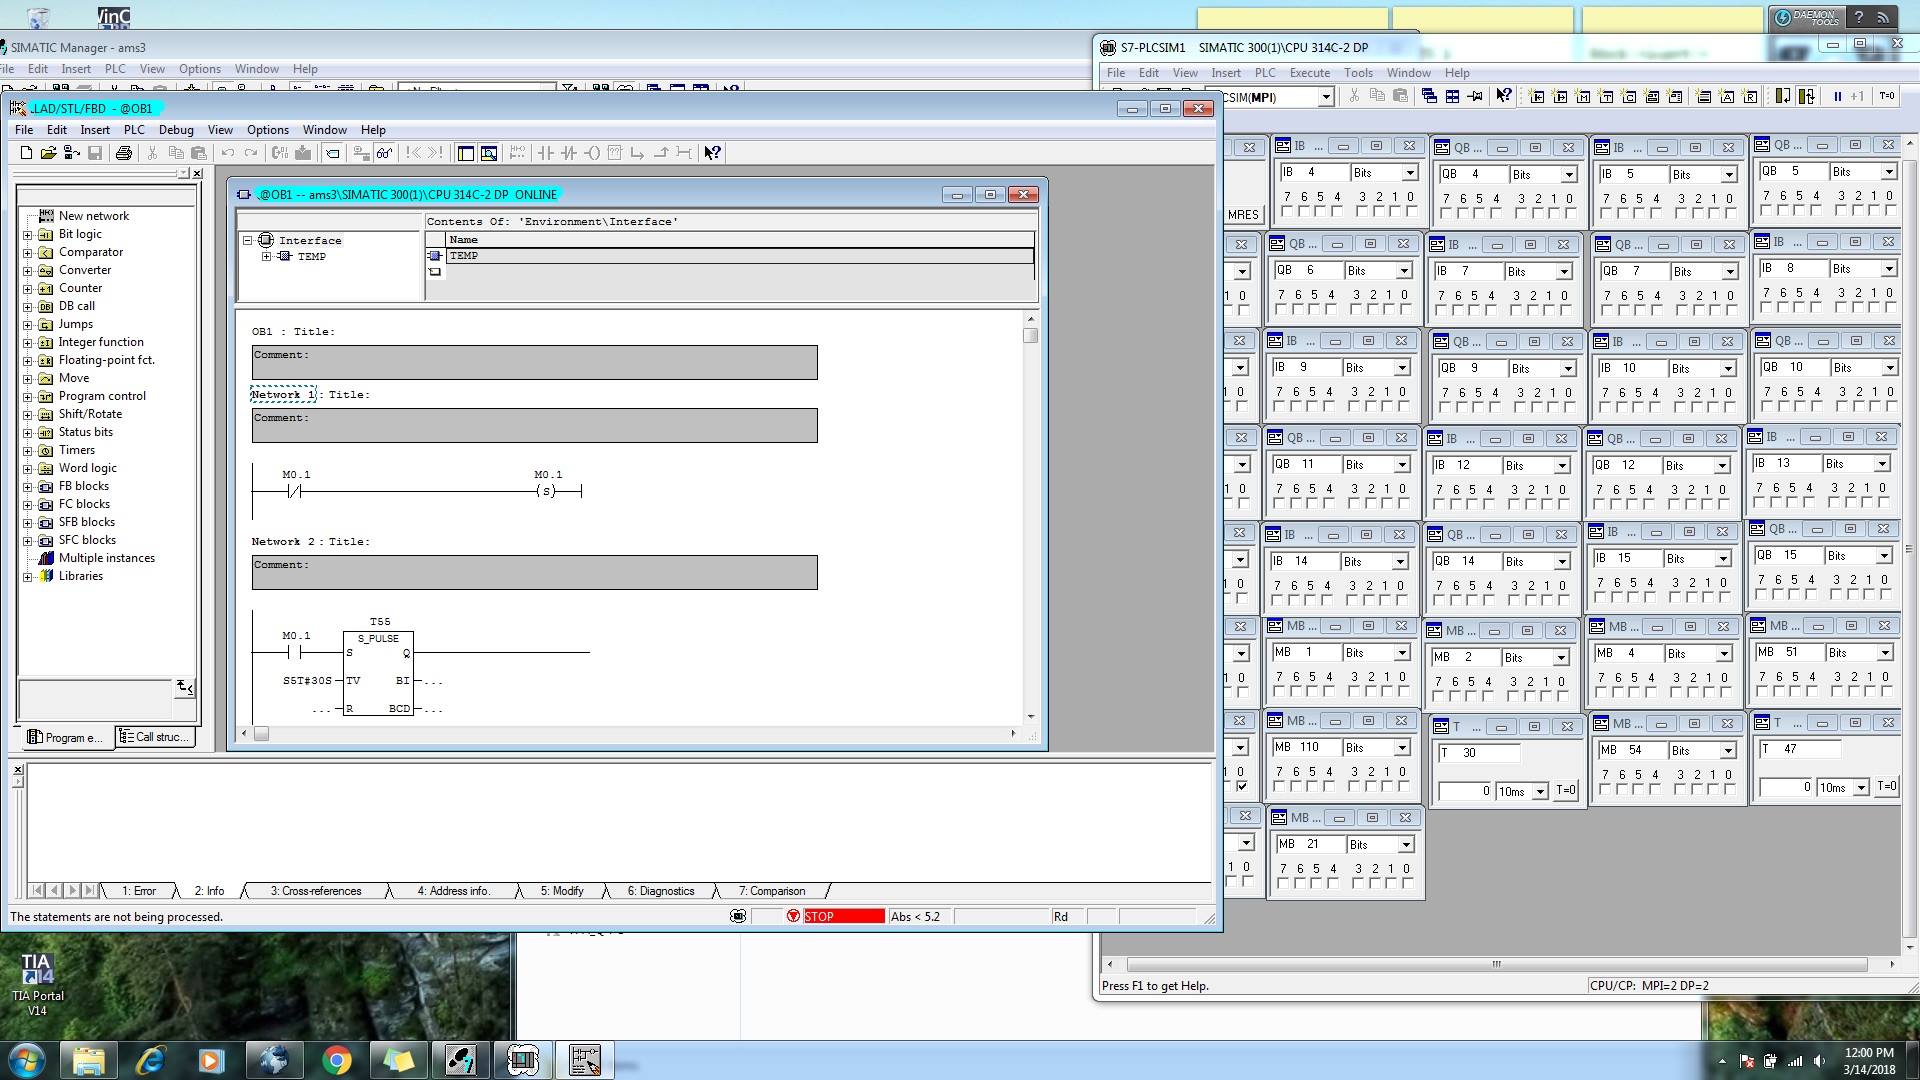Open the Bits format dropdown for IB 4
Image resolution: width=1920 pixels, height=1080 pixels.
(1410, 173)
